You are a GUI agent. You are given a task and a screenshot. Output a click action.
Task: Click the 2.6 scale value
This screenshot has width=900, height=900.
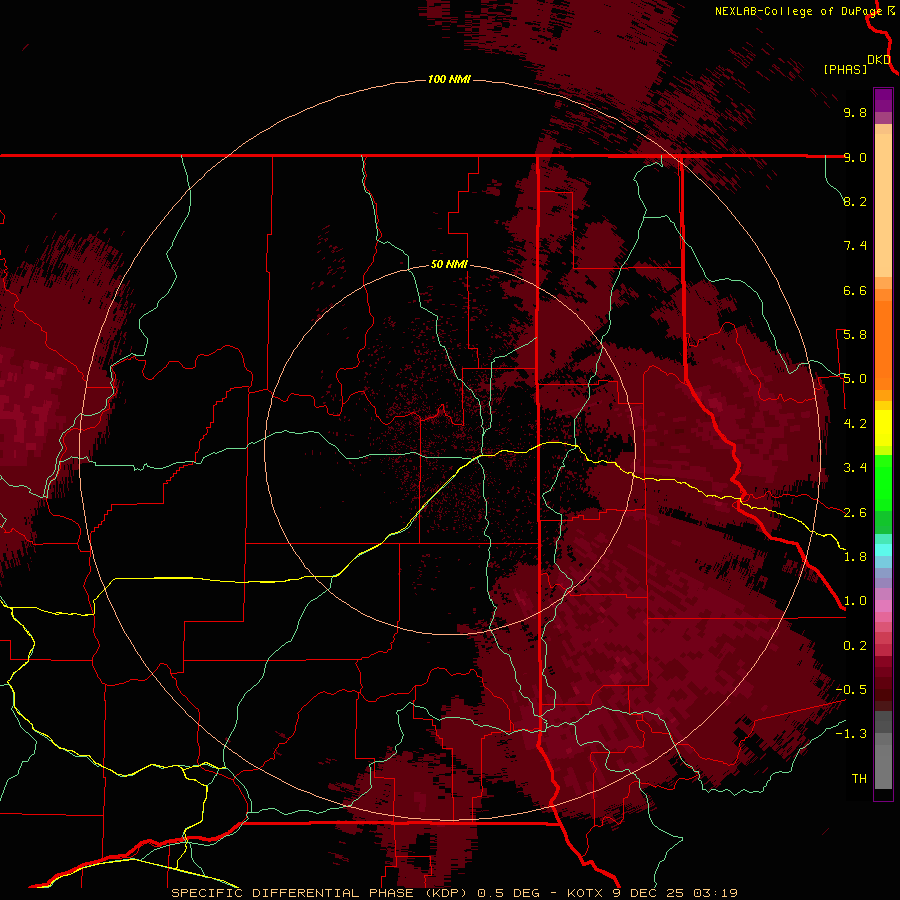point(855,513)
